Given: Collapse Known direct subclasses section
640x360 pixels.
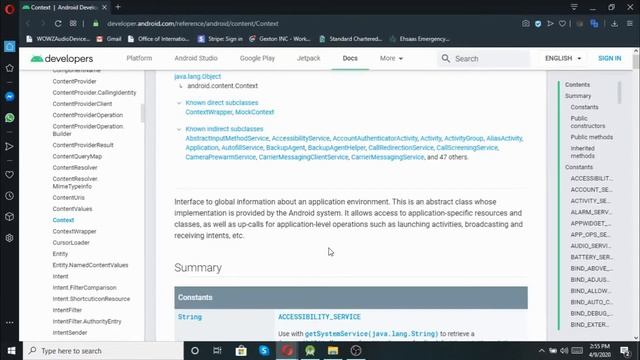Looking at the screenshot, I should point(179,103).
